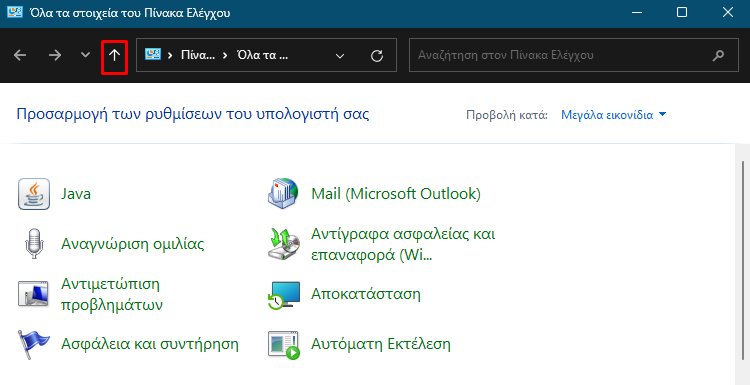
Task: Navigate back with the left arrow
Action: (x=20, y=55)
